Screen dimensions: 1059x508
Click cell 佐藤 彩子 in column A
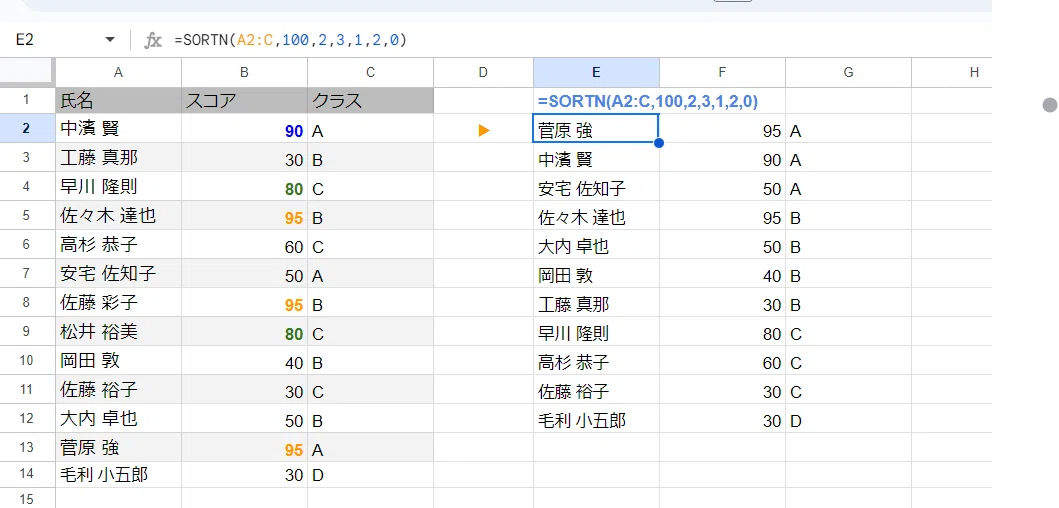118,303
